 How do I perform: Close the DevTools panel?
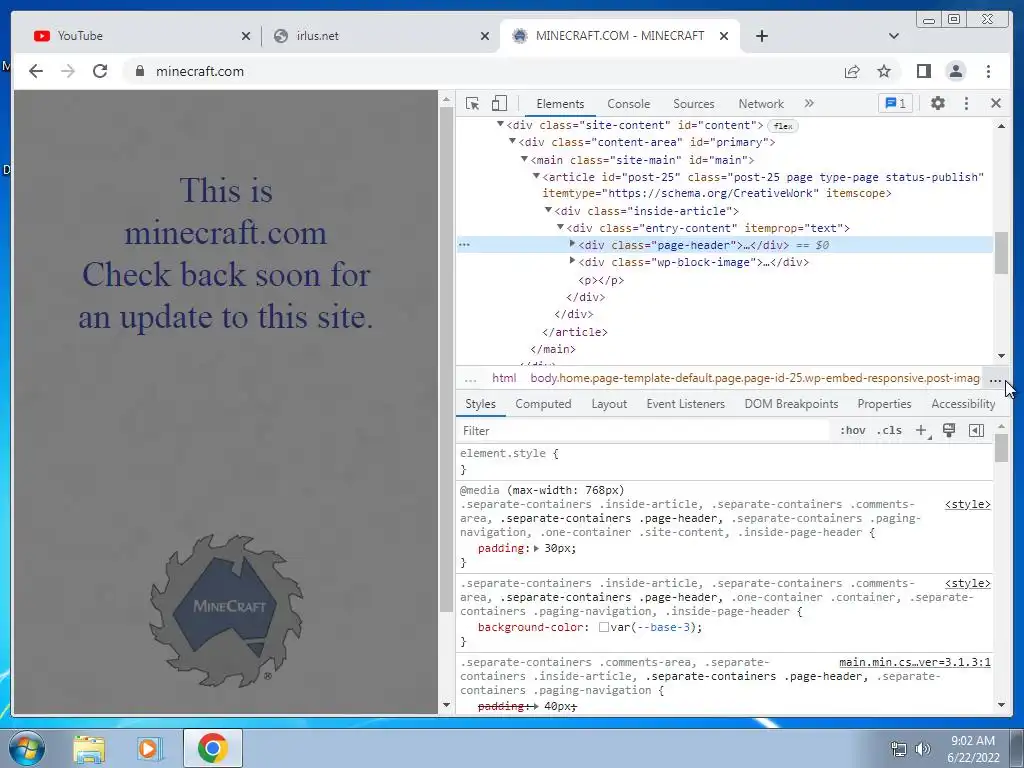996,103
